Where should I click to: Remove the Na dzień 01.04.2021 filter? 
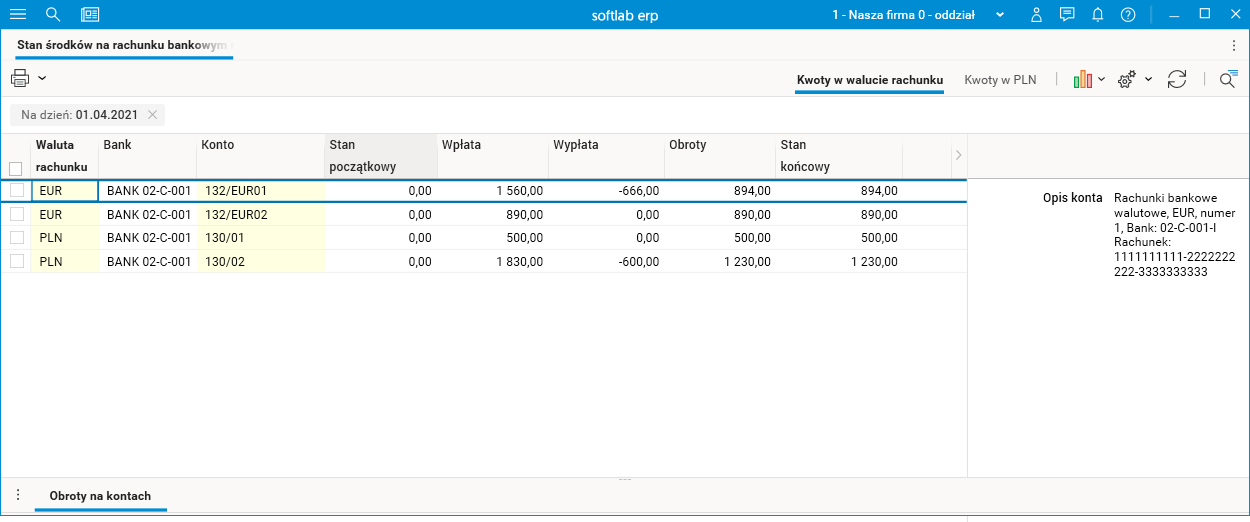(152, 115)
